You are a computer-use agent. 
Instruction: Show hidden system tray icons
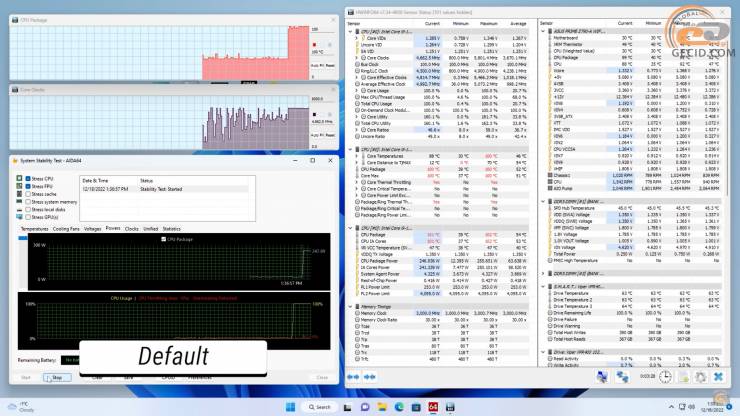[671, 407]
